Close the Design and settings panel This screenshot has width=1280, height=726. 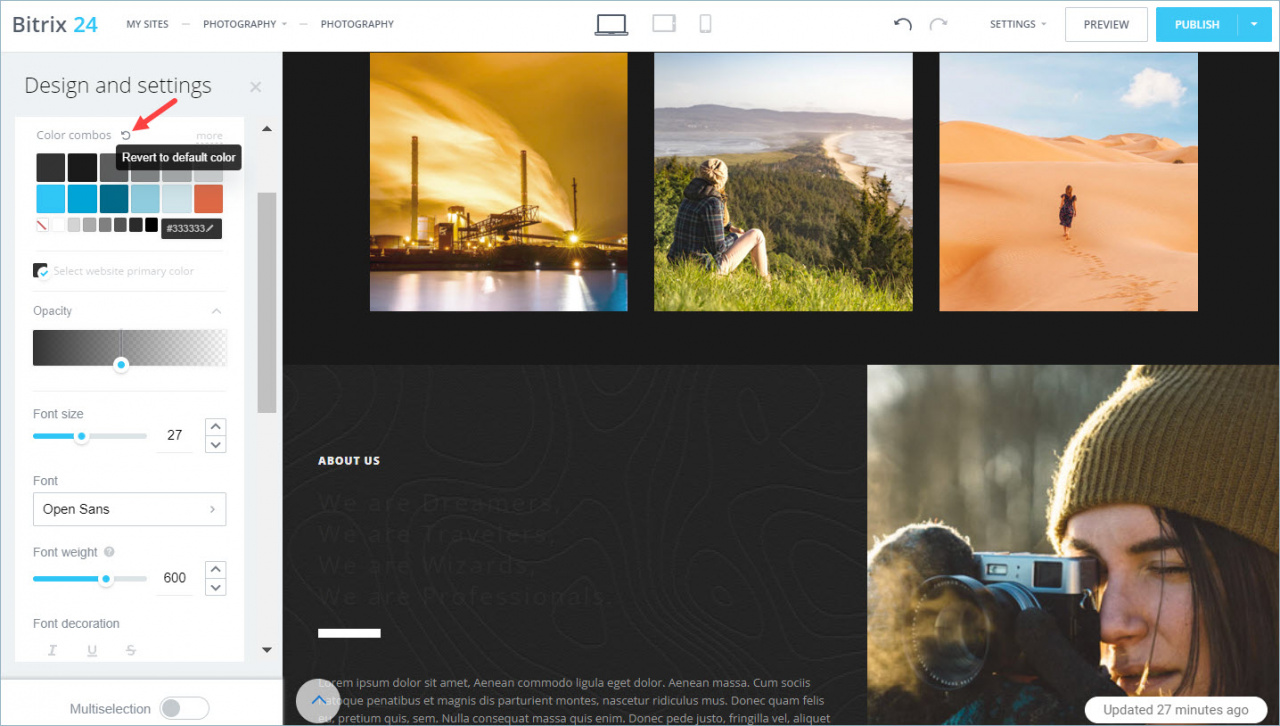pyautogui.click(x=255, y=87)
